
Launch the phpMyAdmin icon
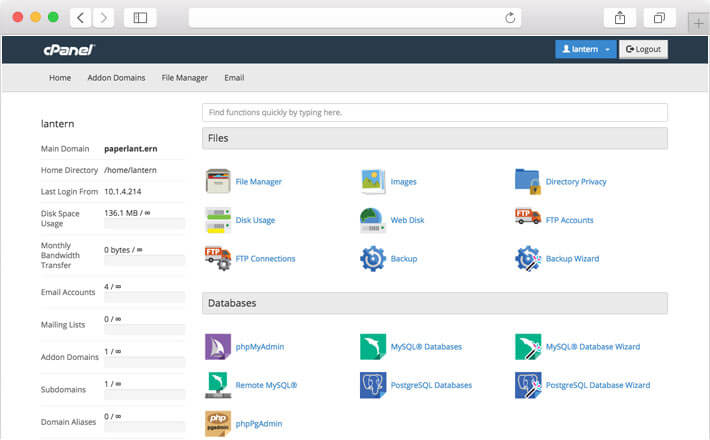pos(218,347)
